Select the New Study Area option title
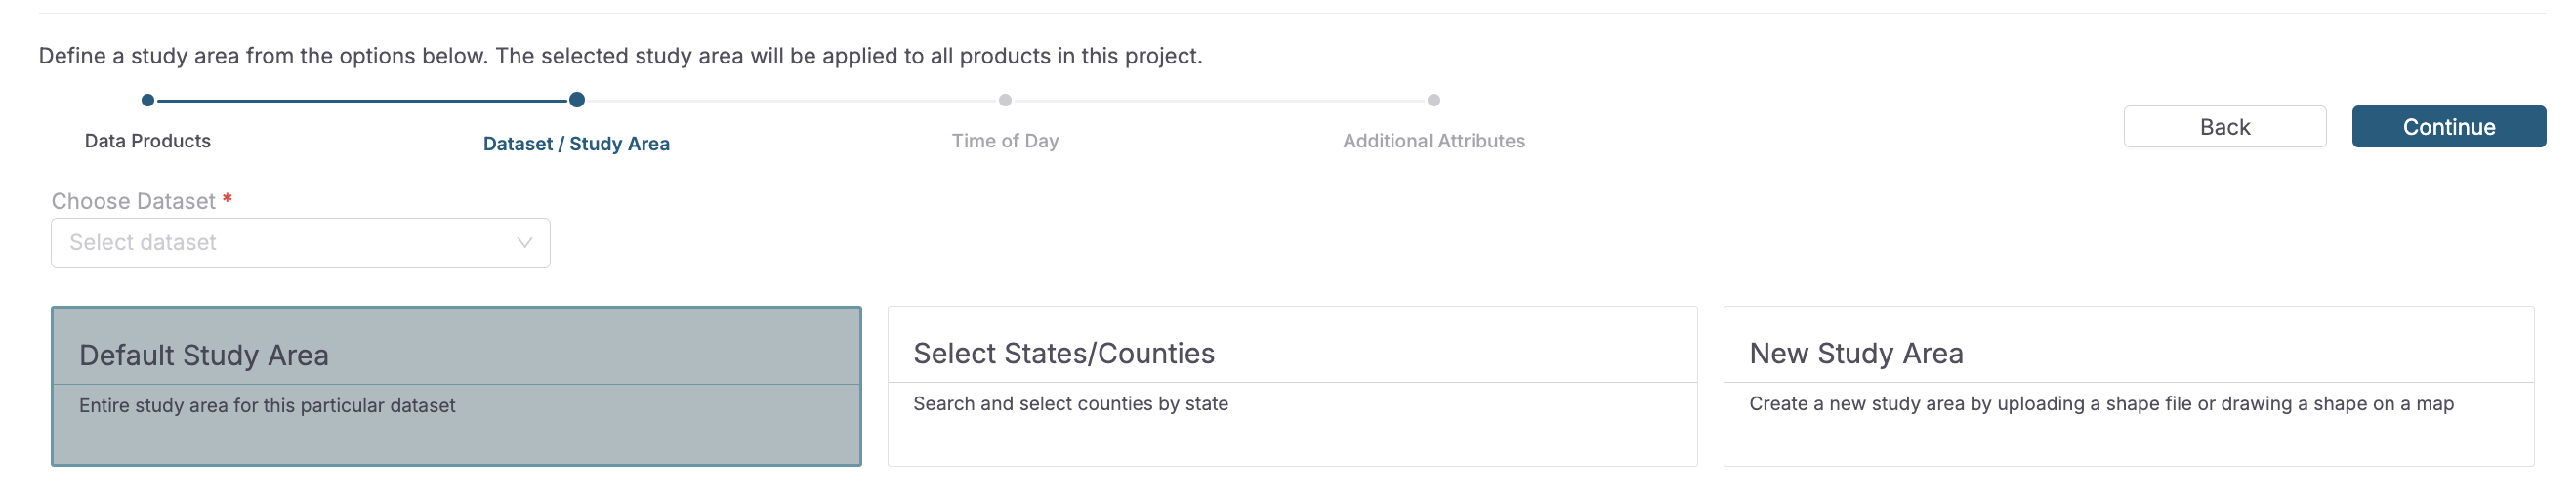2576x502 pixels. point(1855,354)
